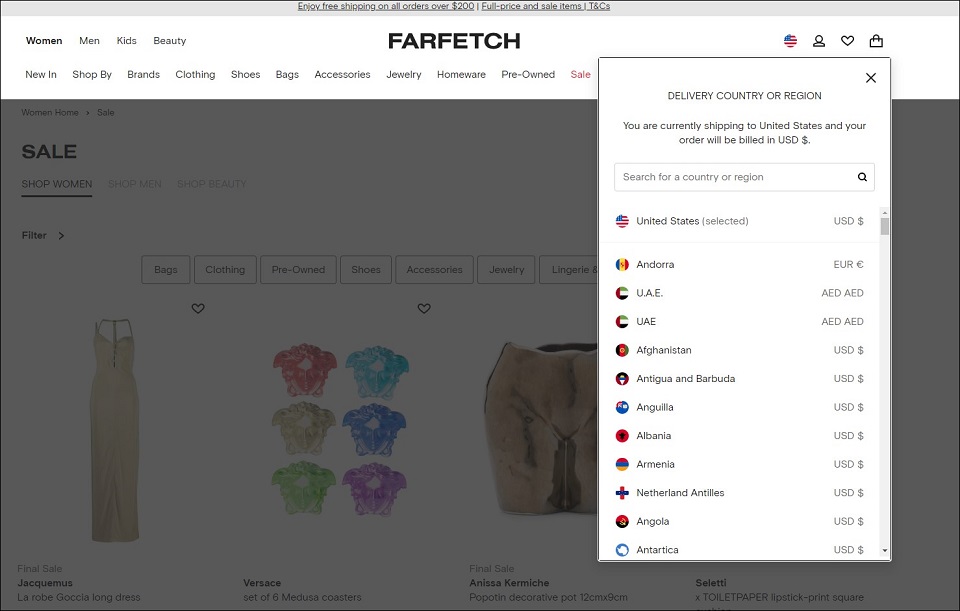Viewport: 960px width, 611px height.
Task: Click the FARFETCH logo
Action: click(x=454, y=41)
